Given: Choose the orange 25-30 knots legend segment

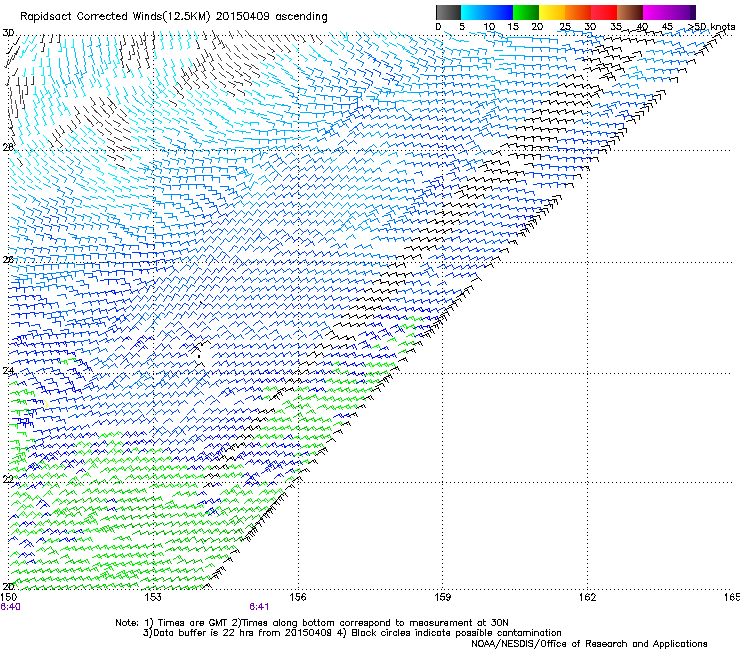Looking at the screenshot, I should click(578, 12).
